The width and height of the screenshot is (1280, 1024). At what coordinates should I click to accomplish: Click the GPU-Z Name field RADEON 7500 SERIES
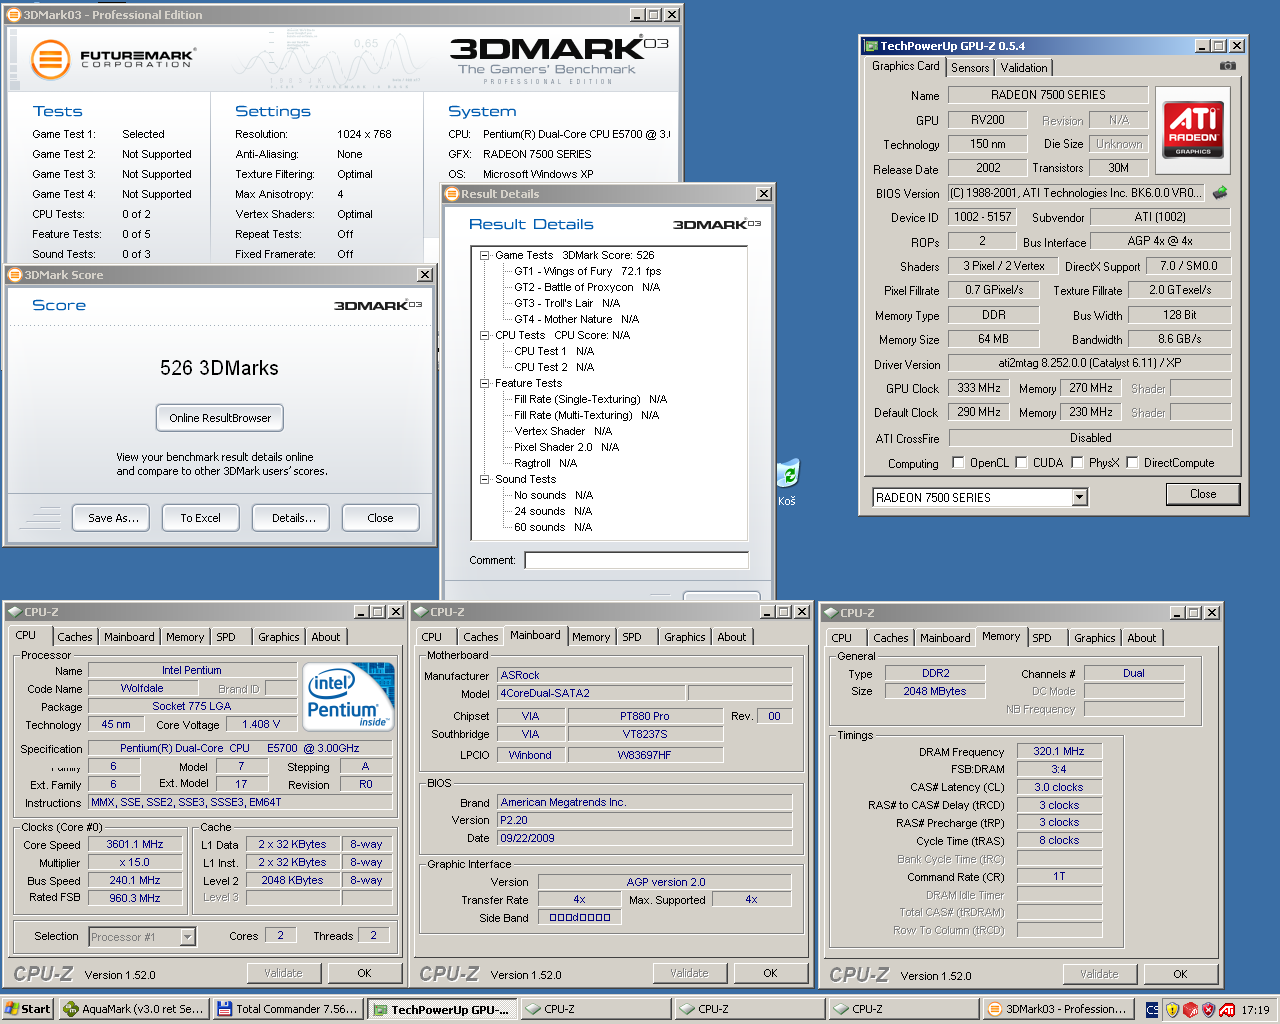[1048, 95]
